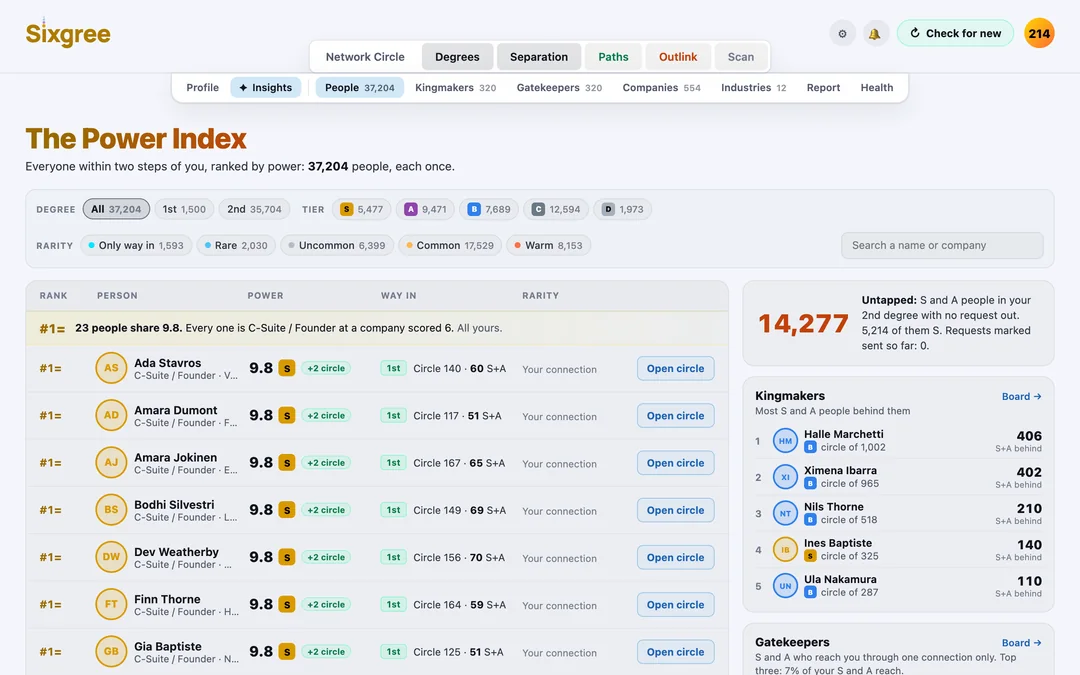The width and height of the screenshot is (1080, 675).
Task: Open the settings gear icon
Action: click(x=842, y=33)
